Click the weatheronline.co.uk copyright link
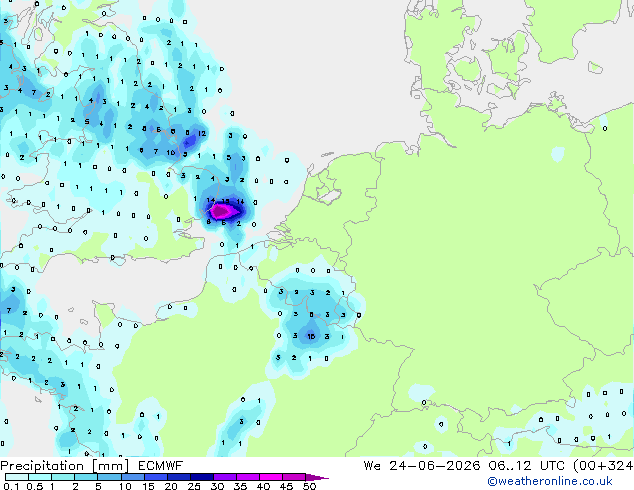Screen dimensions: 634x490 coord(550,481)
